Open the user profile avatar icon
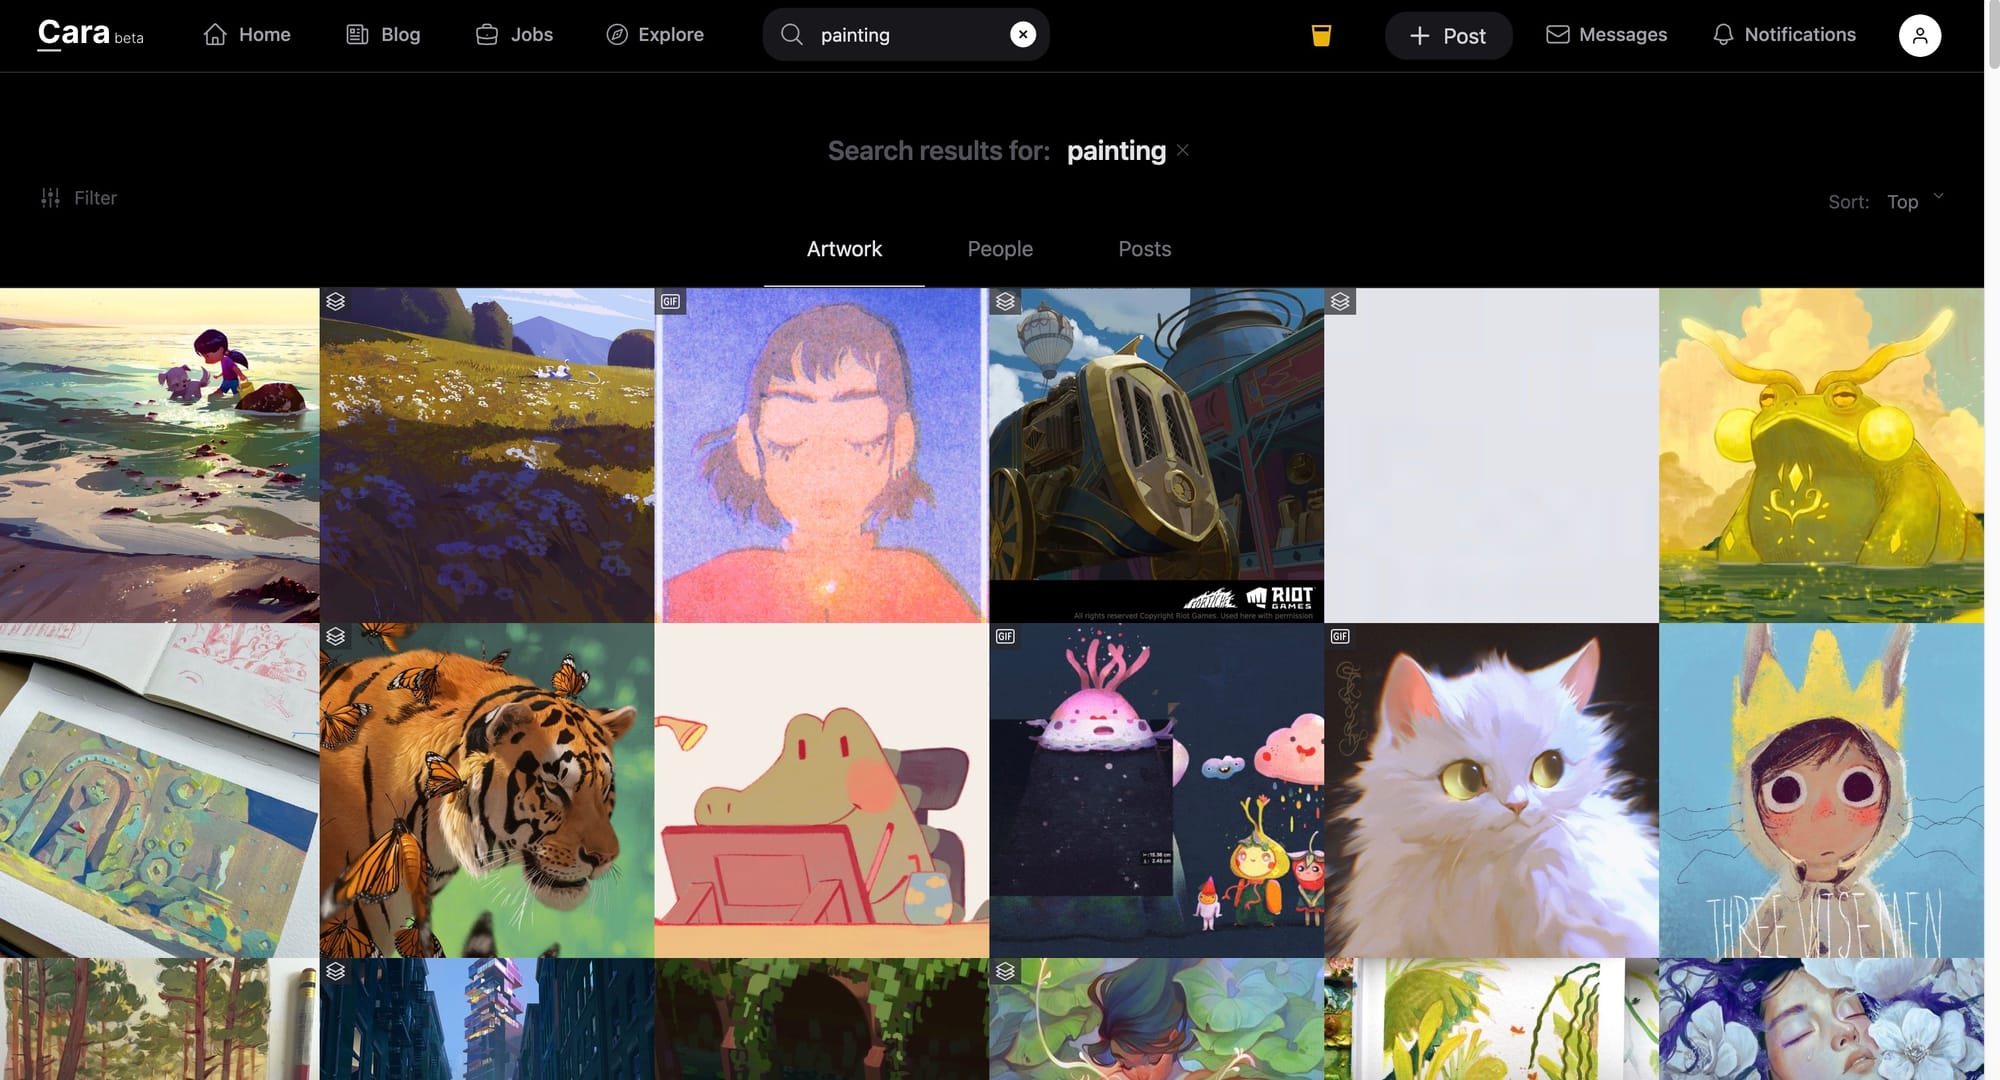Image resolution: width=2000 pixels, height=1080 pixels. coord(1919,36)
